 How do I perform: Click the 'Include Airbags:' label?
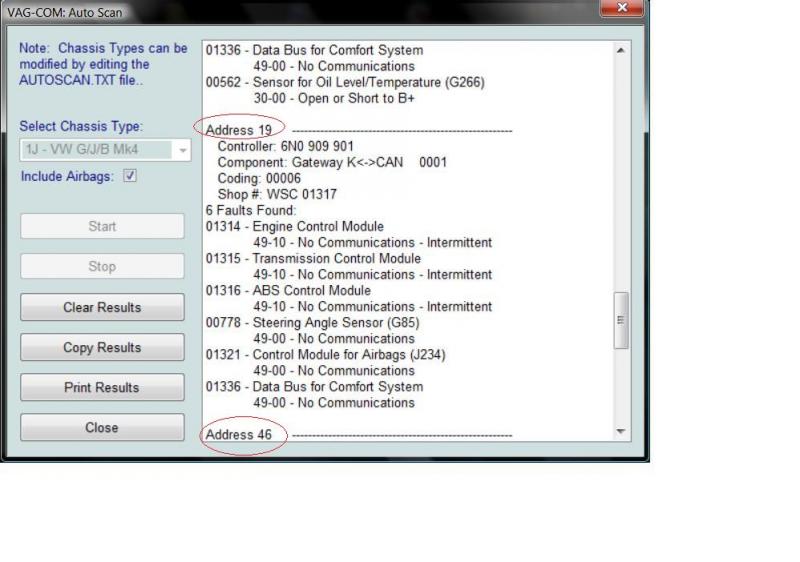pos(67,176)
